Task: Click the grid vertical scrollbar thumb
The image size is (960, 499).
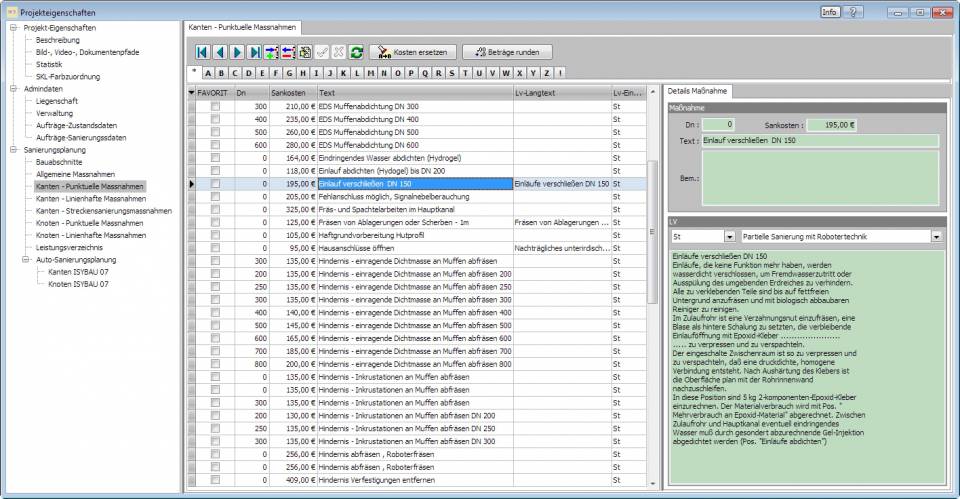Action: (652, 231)
